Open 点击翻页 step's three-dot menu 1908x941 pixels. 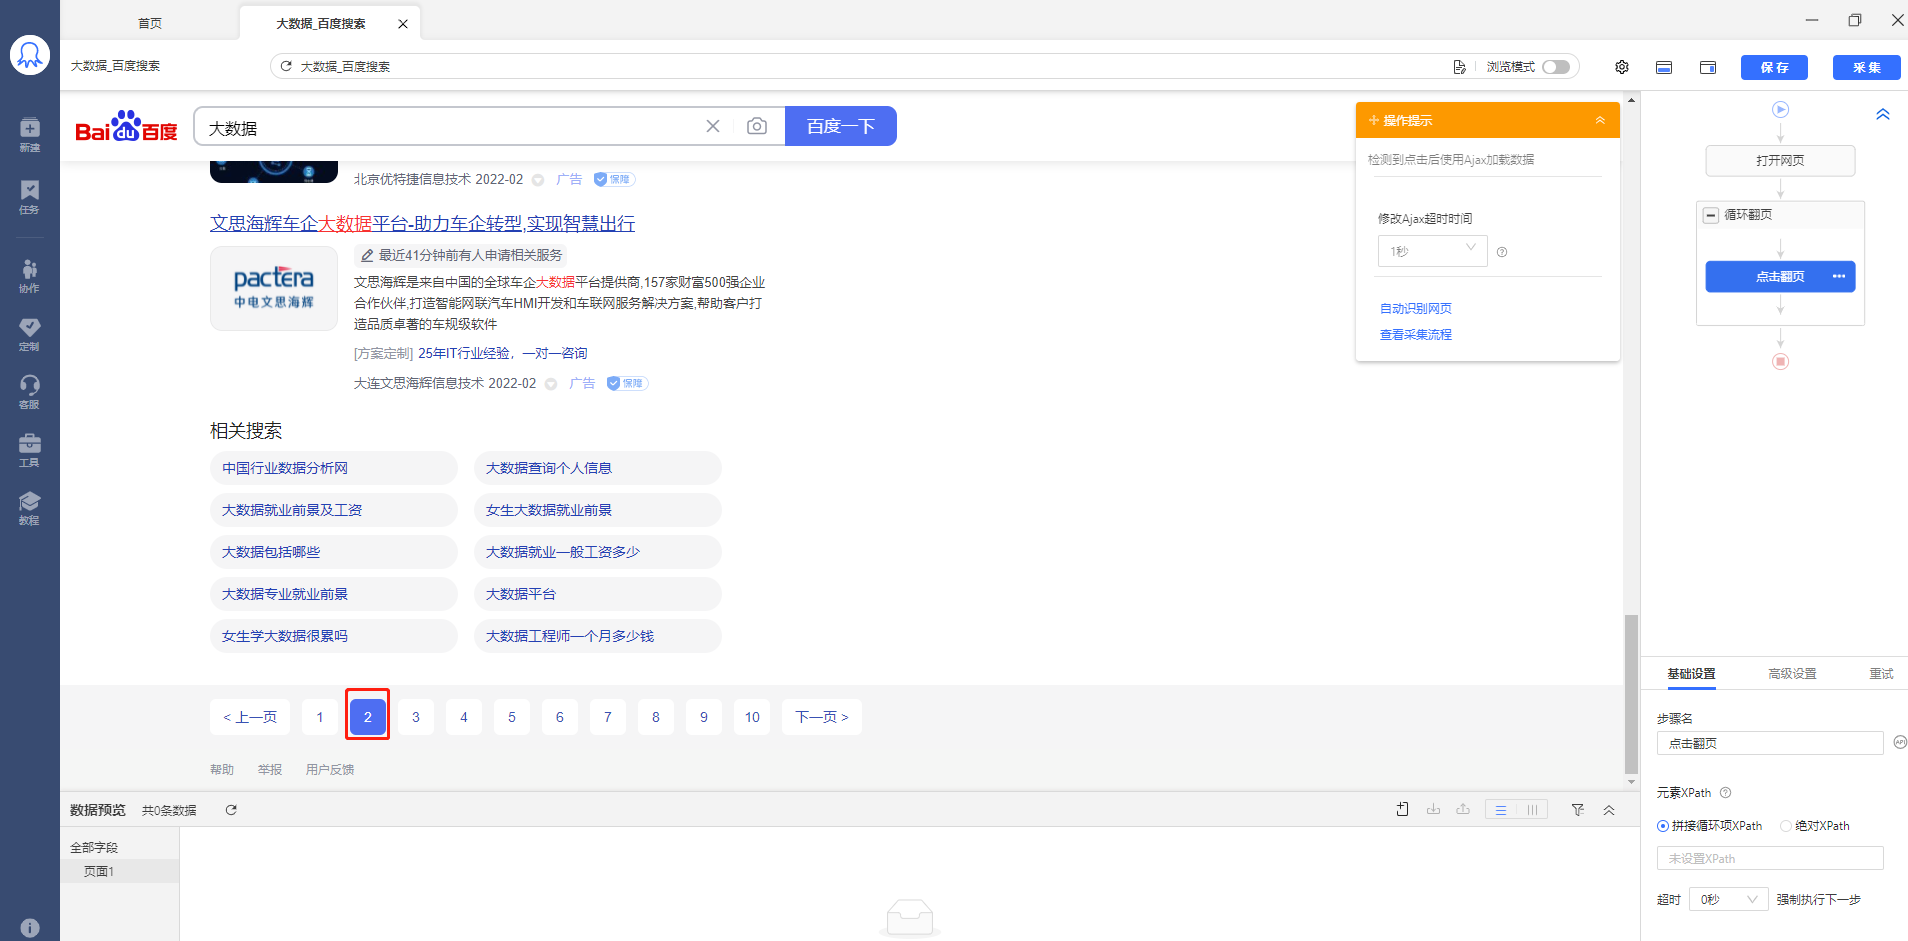pyautogui.click(x=1839, y=276)
